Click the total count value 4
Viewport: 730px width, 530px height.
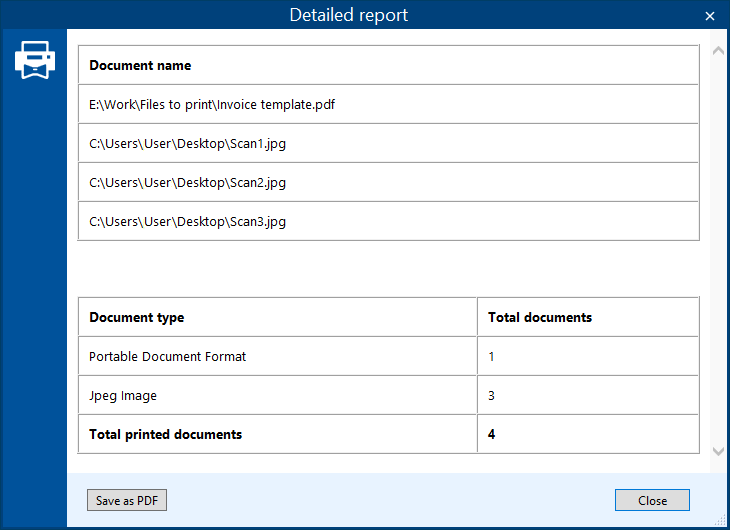[492, 434]
